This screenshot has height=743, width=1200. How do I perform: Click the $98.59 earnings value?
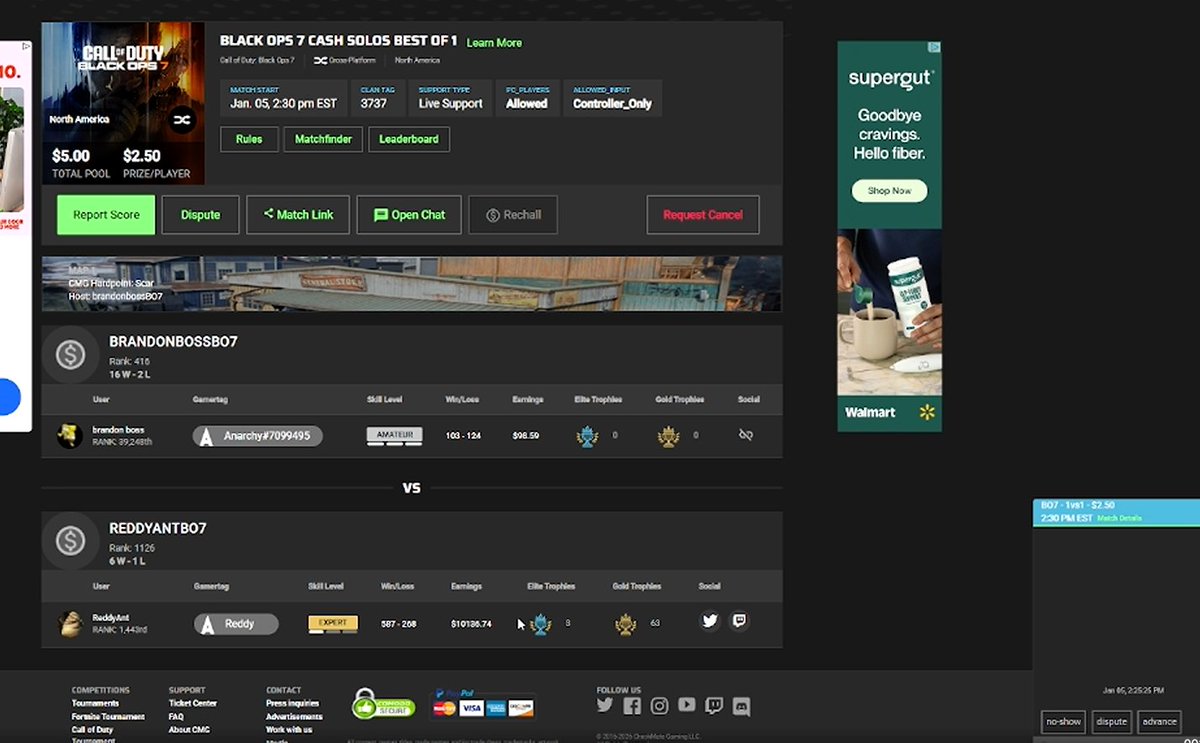(525, 436)
